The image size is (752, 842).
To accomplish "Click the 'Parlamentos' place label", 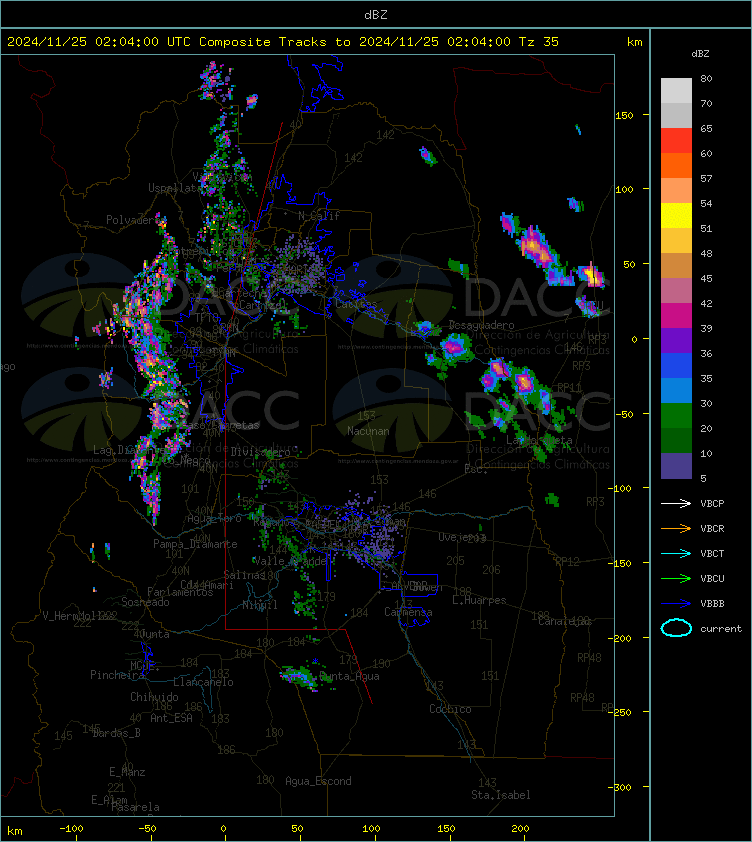I will (180, 592).
